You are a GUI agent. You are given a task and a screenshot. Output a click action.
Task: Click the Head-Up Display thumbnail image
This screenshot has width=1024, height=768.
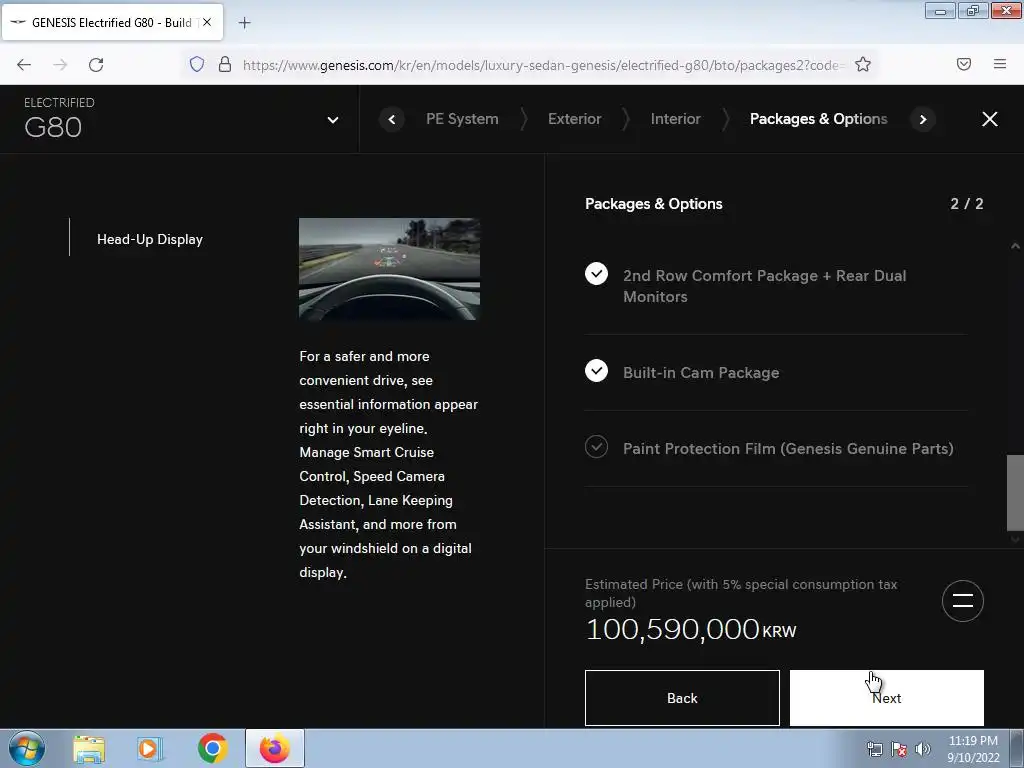[389, 269]
